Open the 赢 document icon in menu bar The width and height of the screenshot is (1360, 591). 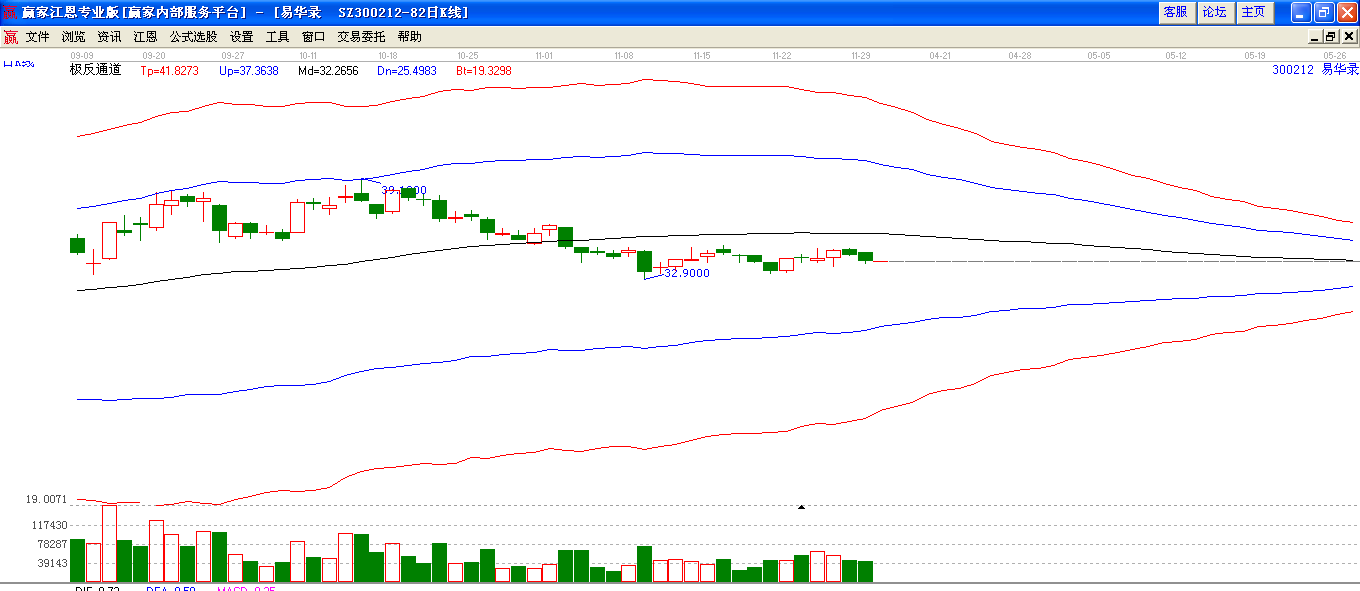(x=10, y=37)
